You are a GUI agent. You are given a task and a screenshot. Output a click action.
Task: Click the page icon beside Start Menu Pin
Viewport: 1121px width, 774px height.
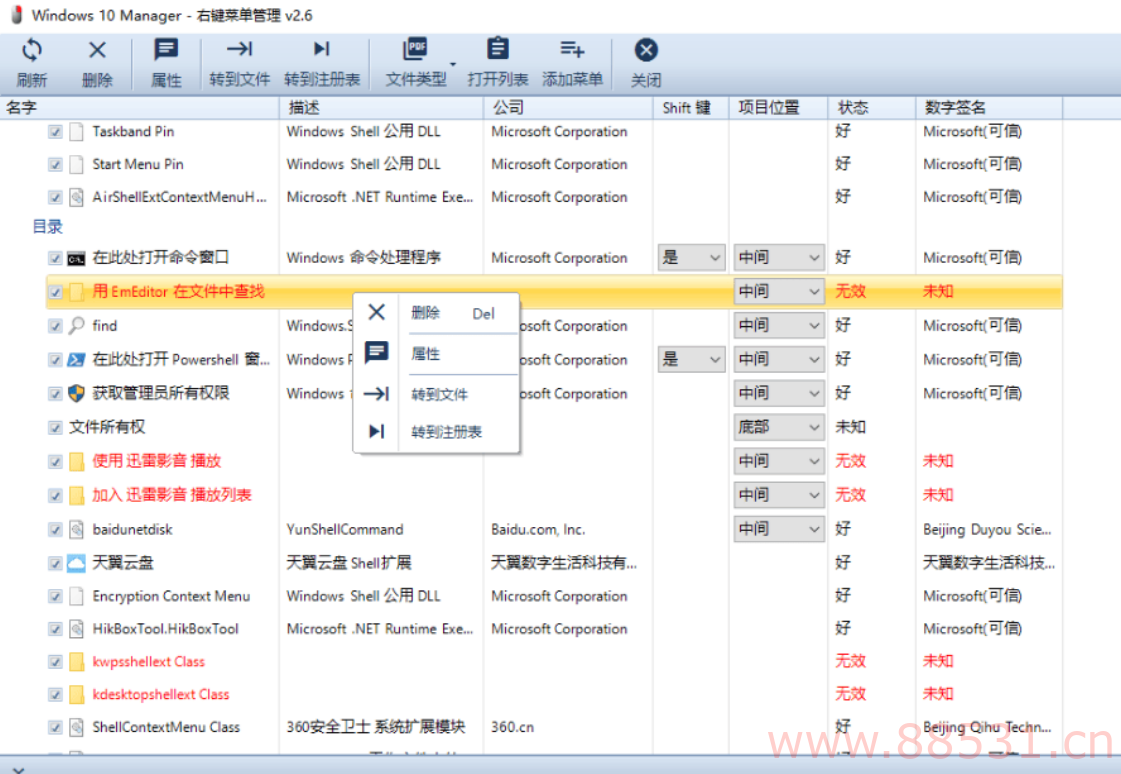click(76, 164)
